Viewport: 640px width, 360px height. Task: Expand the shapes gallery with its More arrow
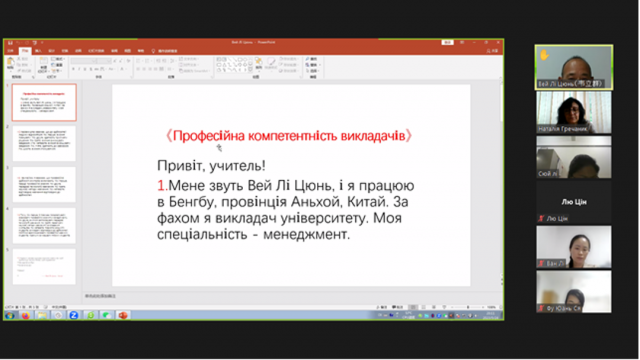251,70
